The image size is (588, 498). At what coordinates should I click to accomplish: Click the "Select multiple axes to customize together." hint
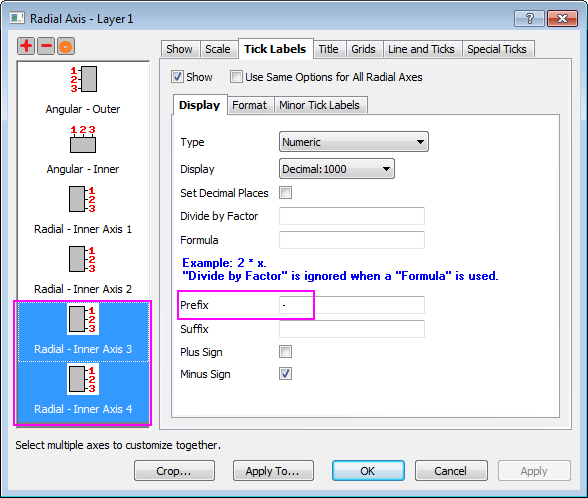point(118,445)
